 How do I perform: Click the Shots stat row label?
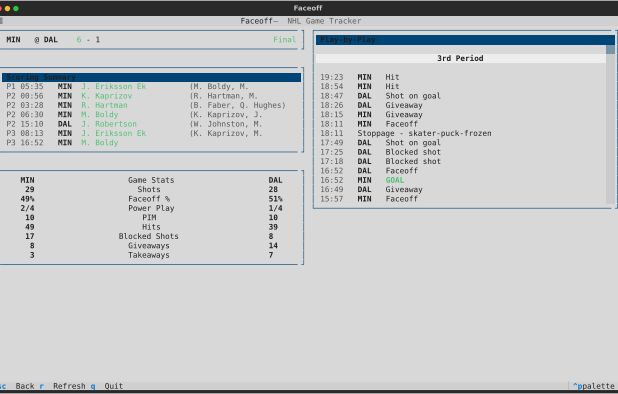pos(149,190)
